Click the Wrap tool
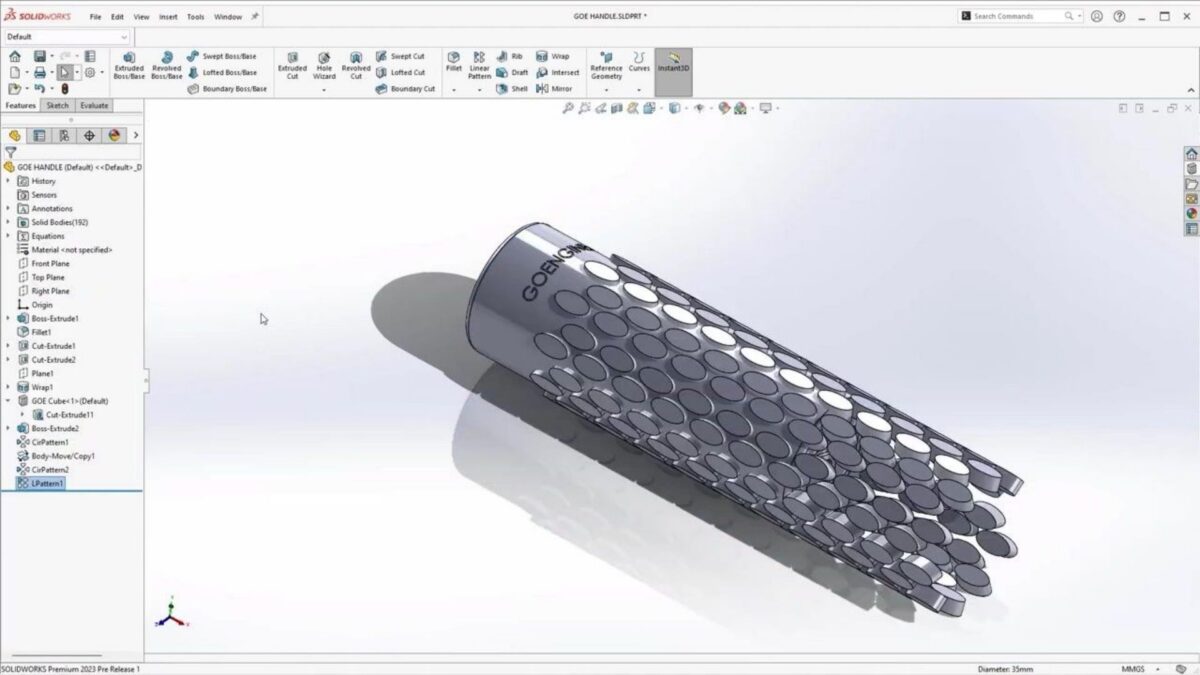 point(553,56)
